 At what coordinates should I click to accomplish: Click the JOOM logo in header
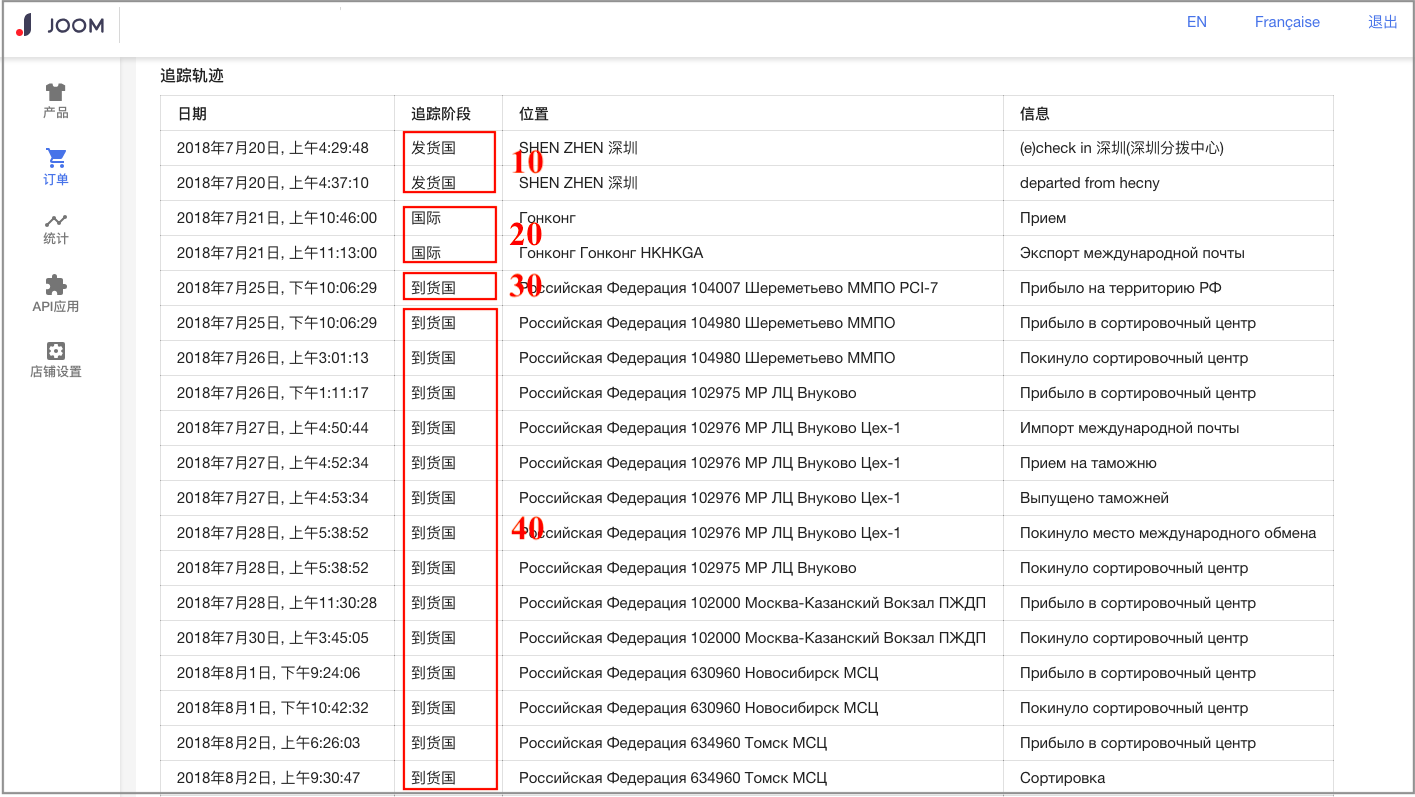click(x=60, y=26)
